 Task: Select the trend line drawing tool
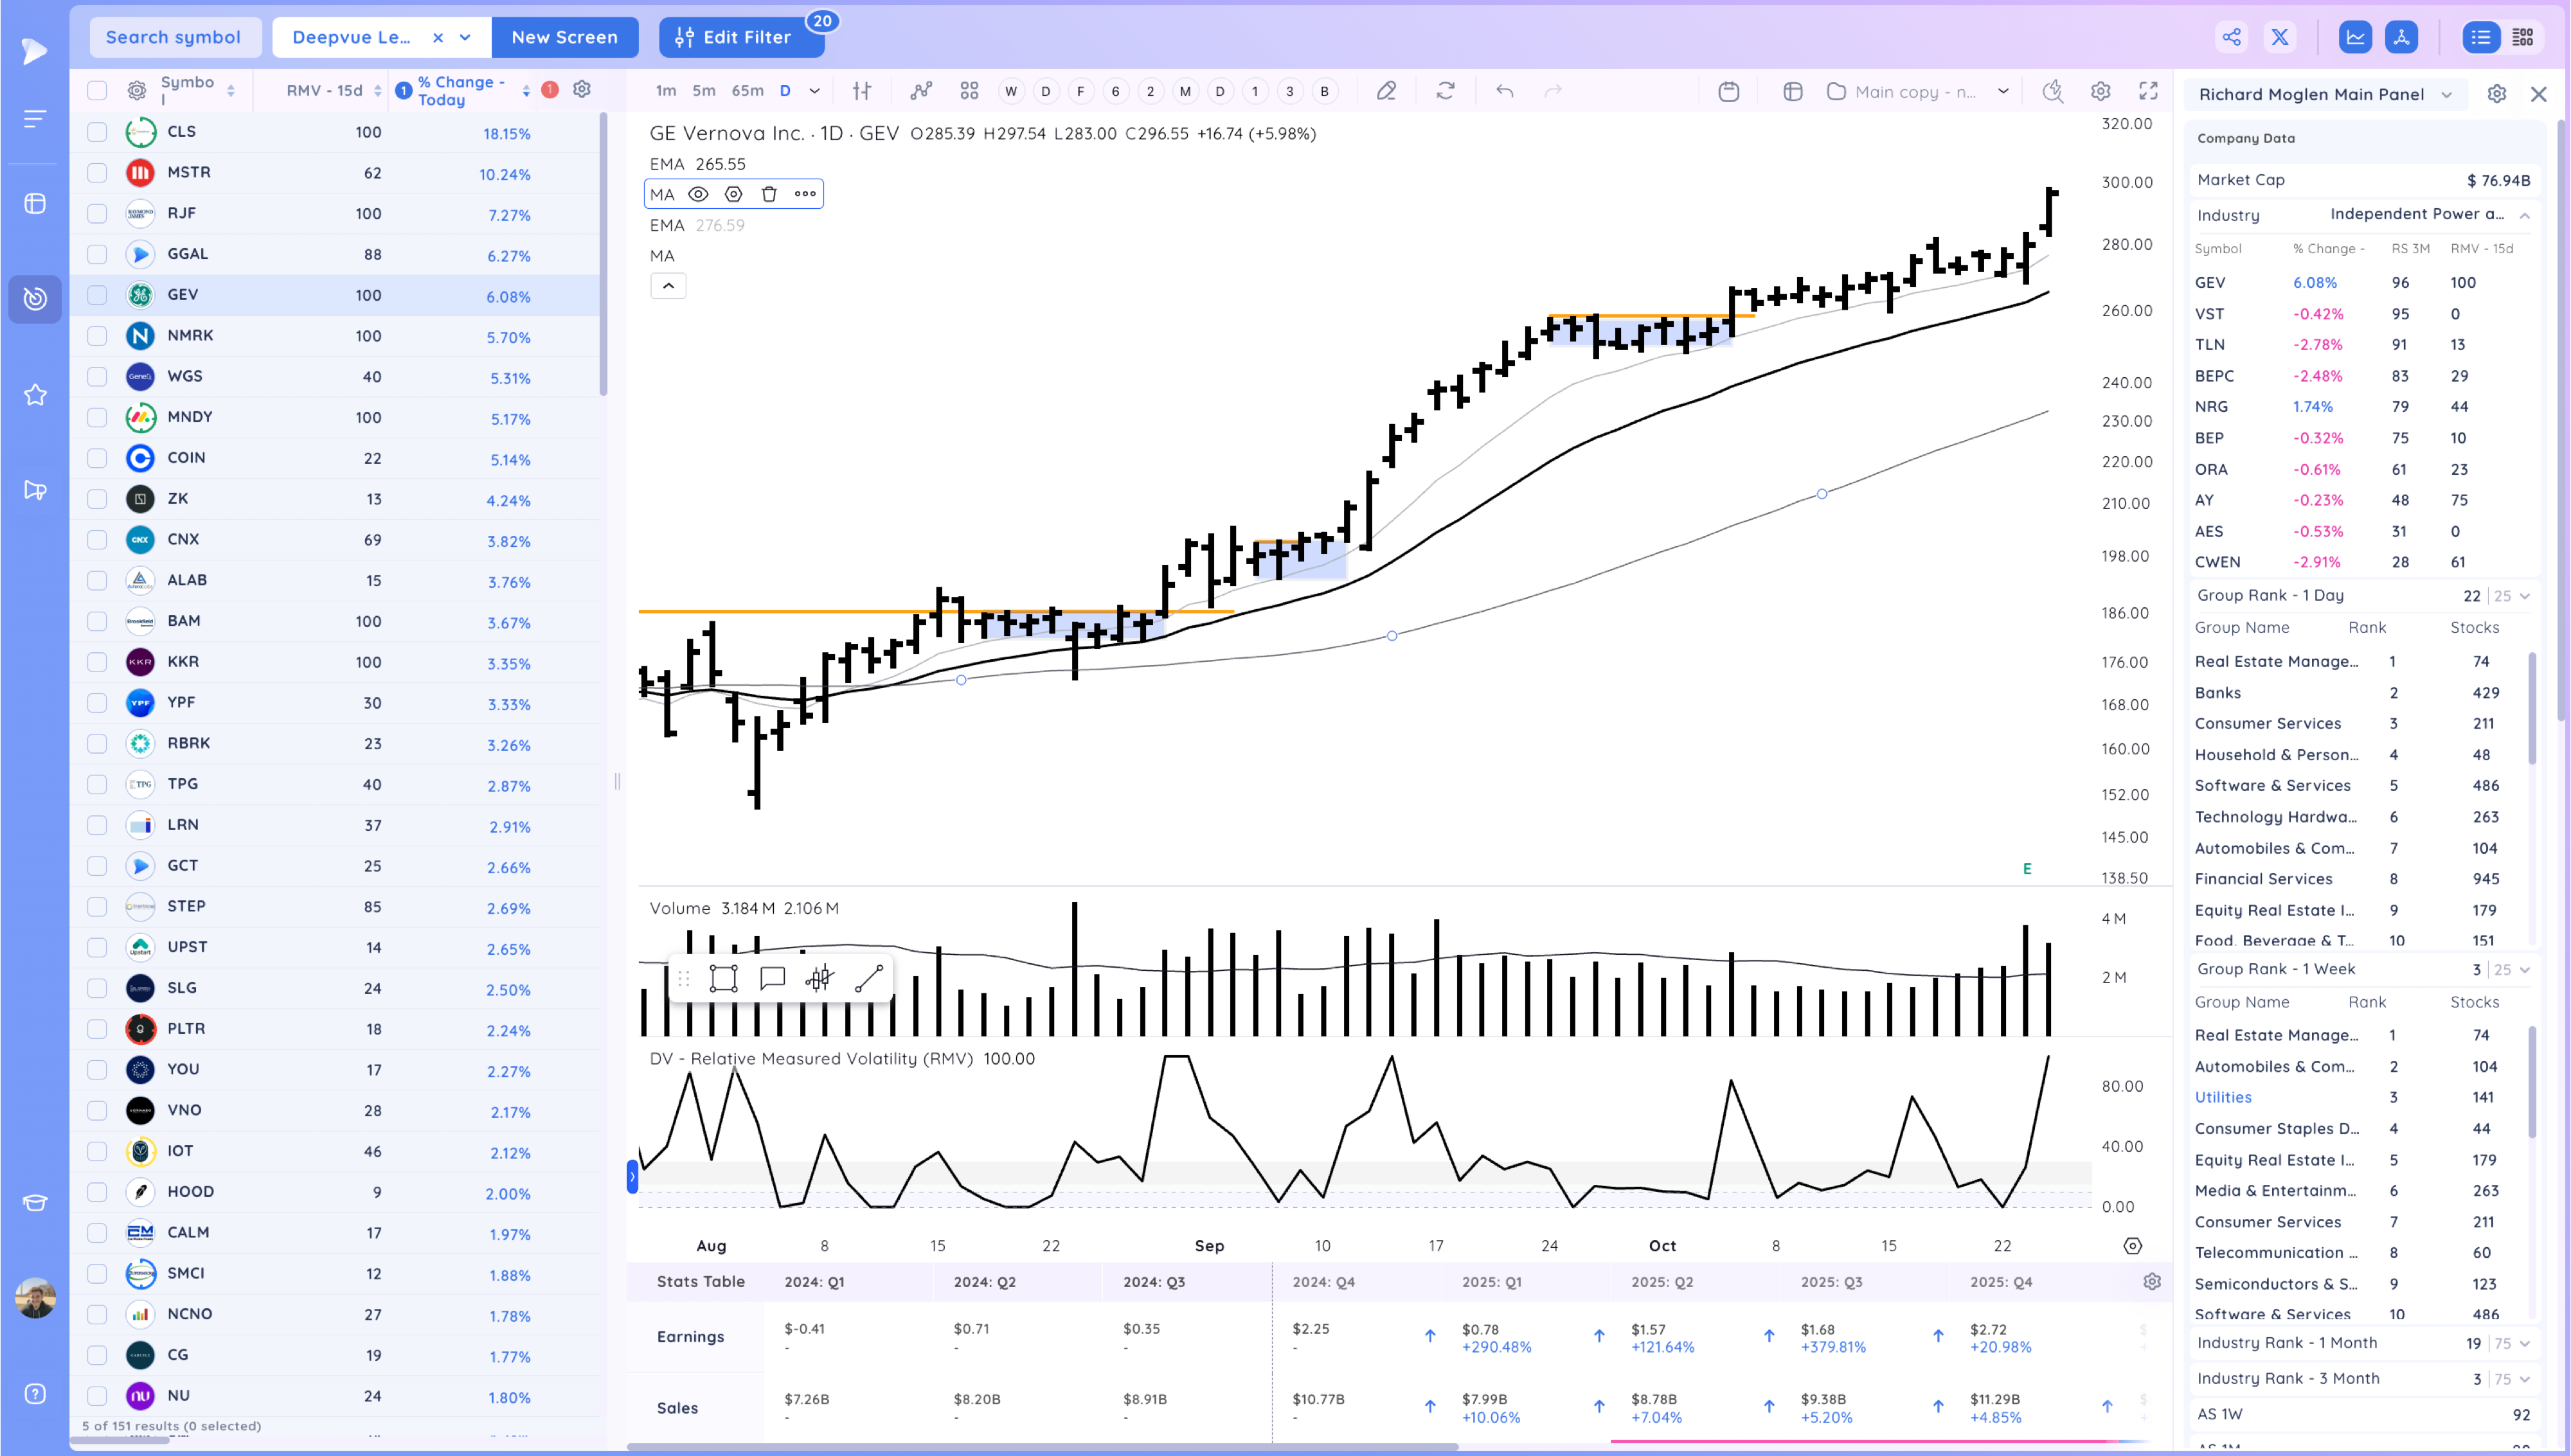868,978
